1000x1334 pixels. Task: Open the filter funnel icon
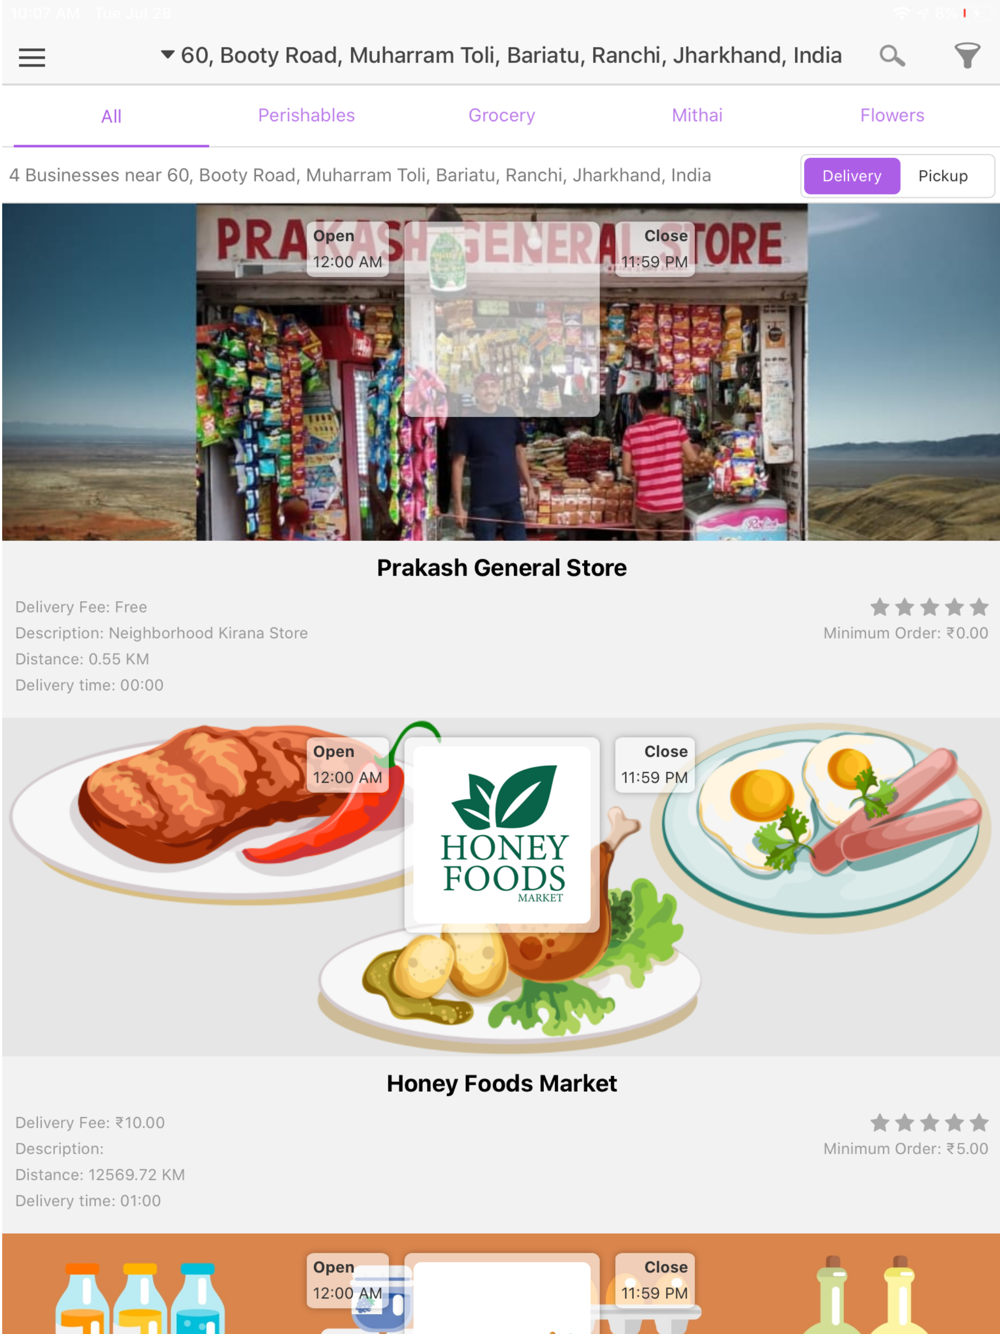click(x=967, y=56)
